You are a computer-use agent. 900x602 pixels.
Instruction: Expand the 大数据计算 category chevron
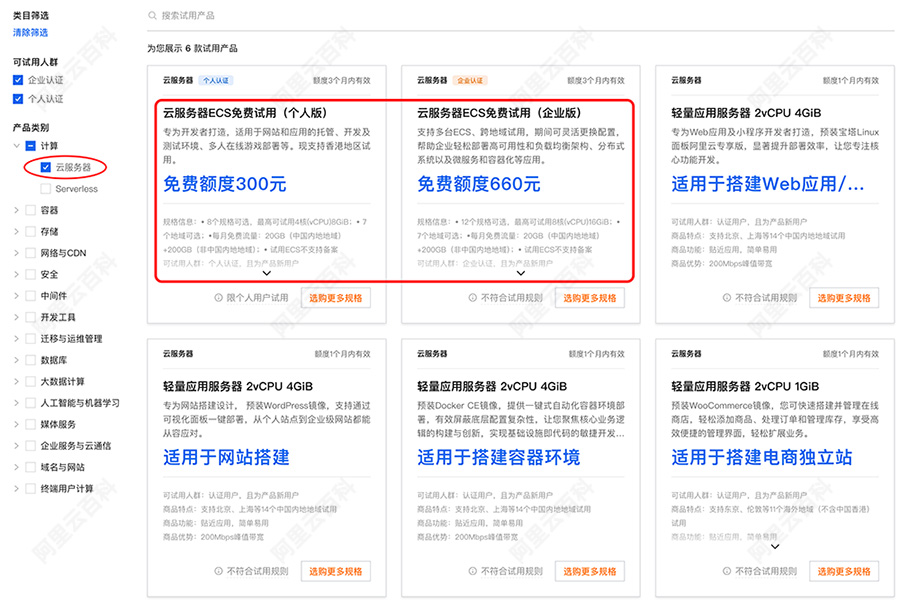pos(17,381)
